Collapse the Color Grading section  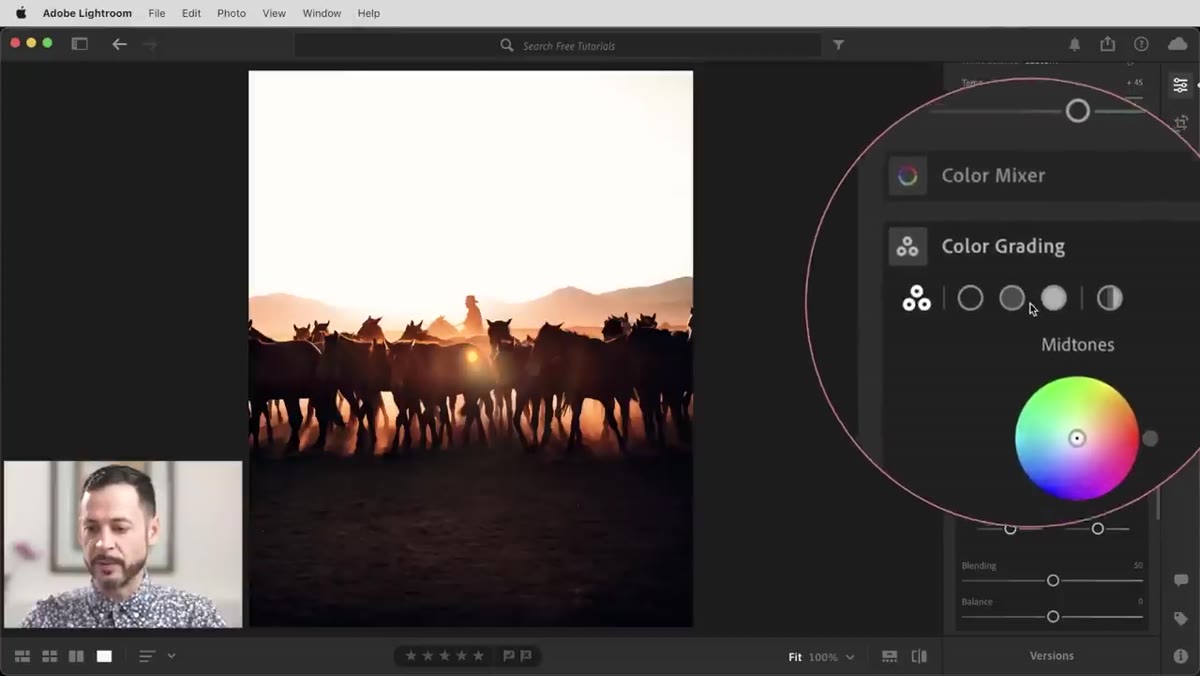(x=1003, y=246)
